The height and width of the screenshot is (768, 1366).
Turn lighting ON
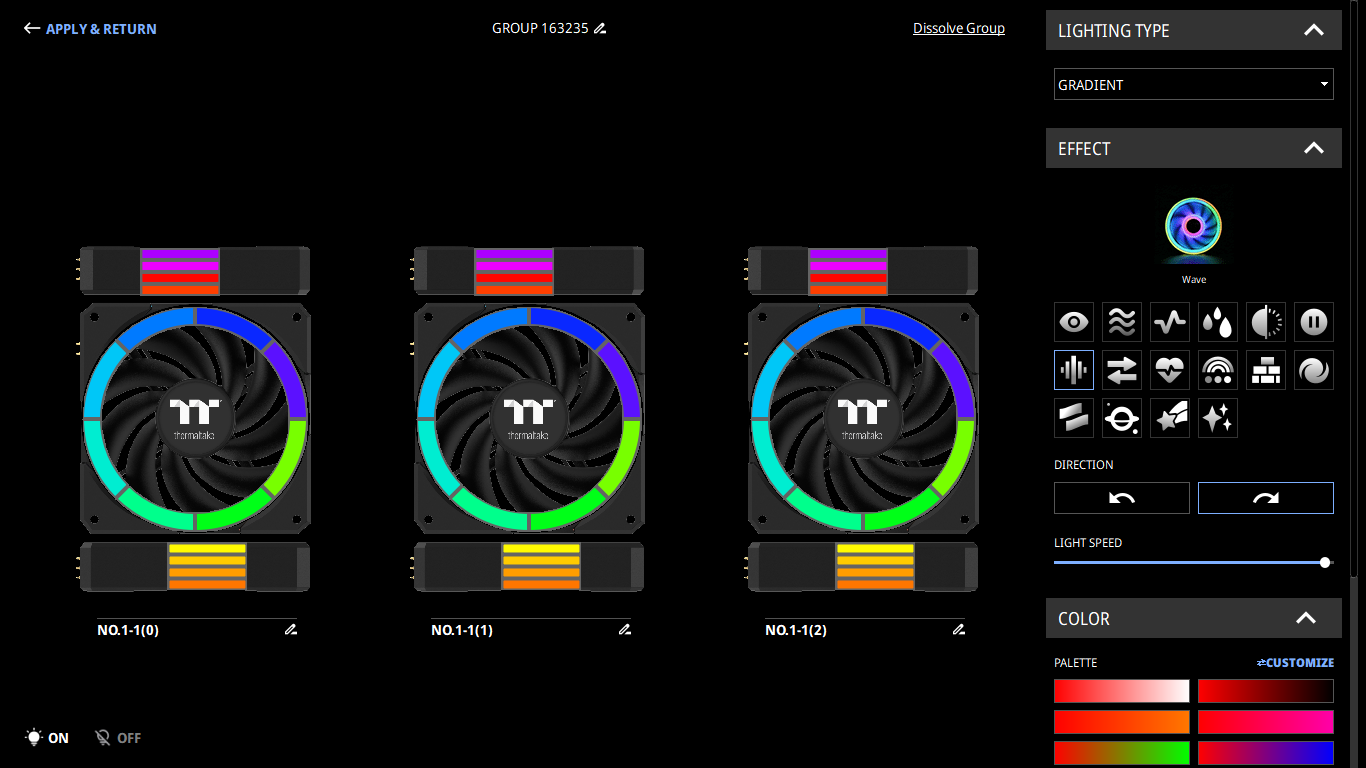coord(47,738)
